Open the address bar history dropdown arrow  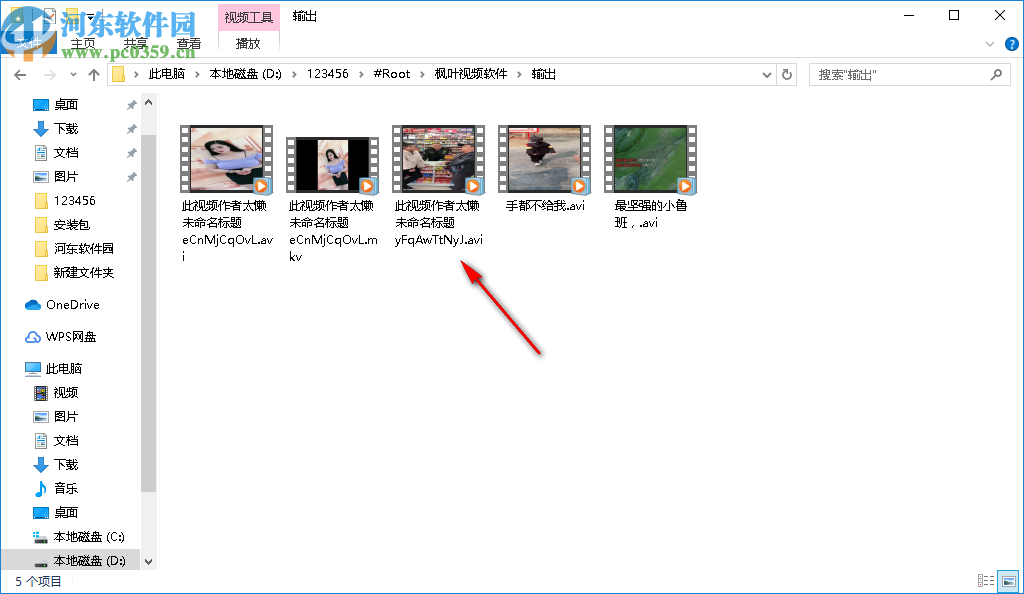tap(766, 74)
